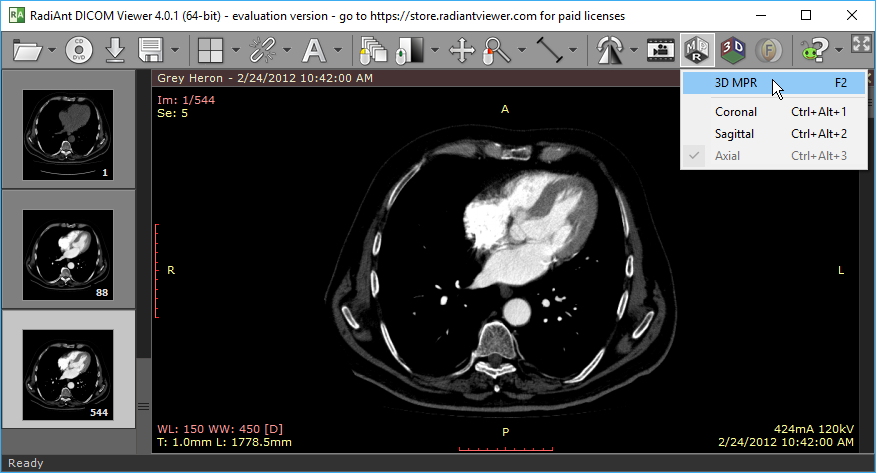
Task: Click the download/import arrow icon
Action: [x=115, y=49]
